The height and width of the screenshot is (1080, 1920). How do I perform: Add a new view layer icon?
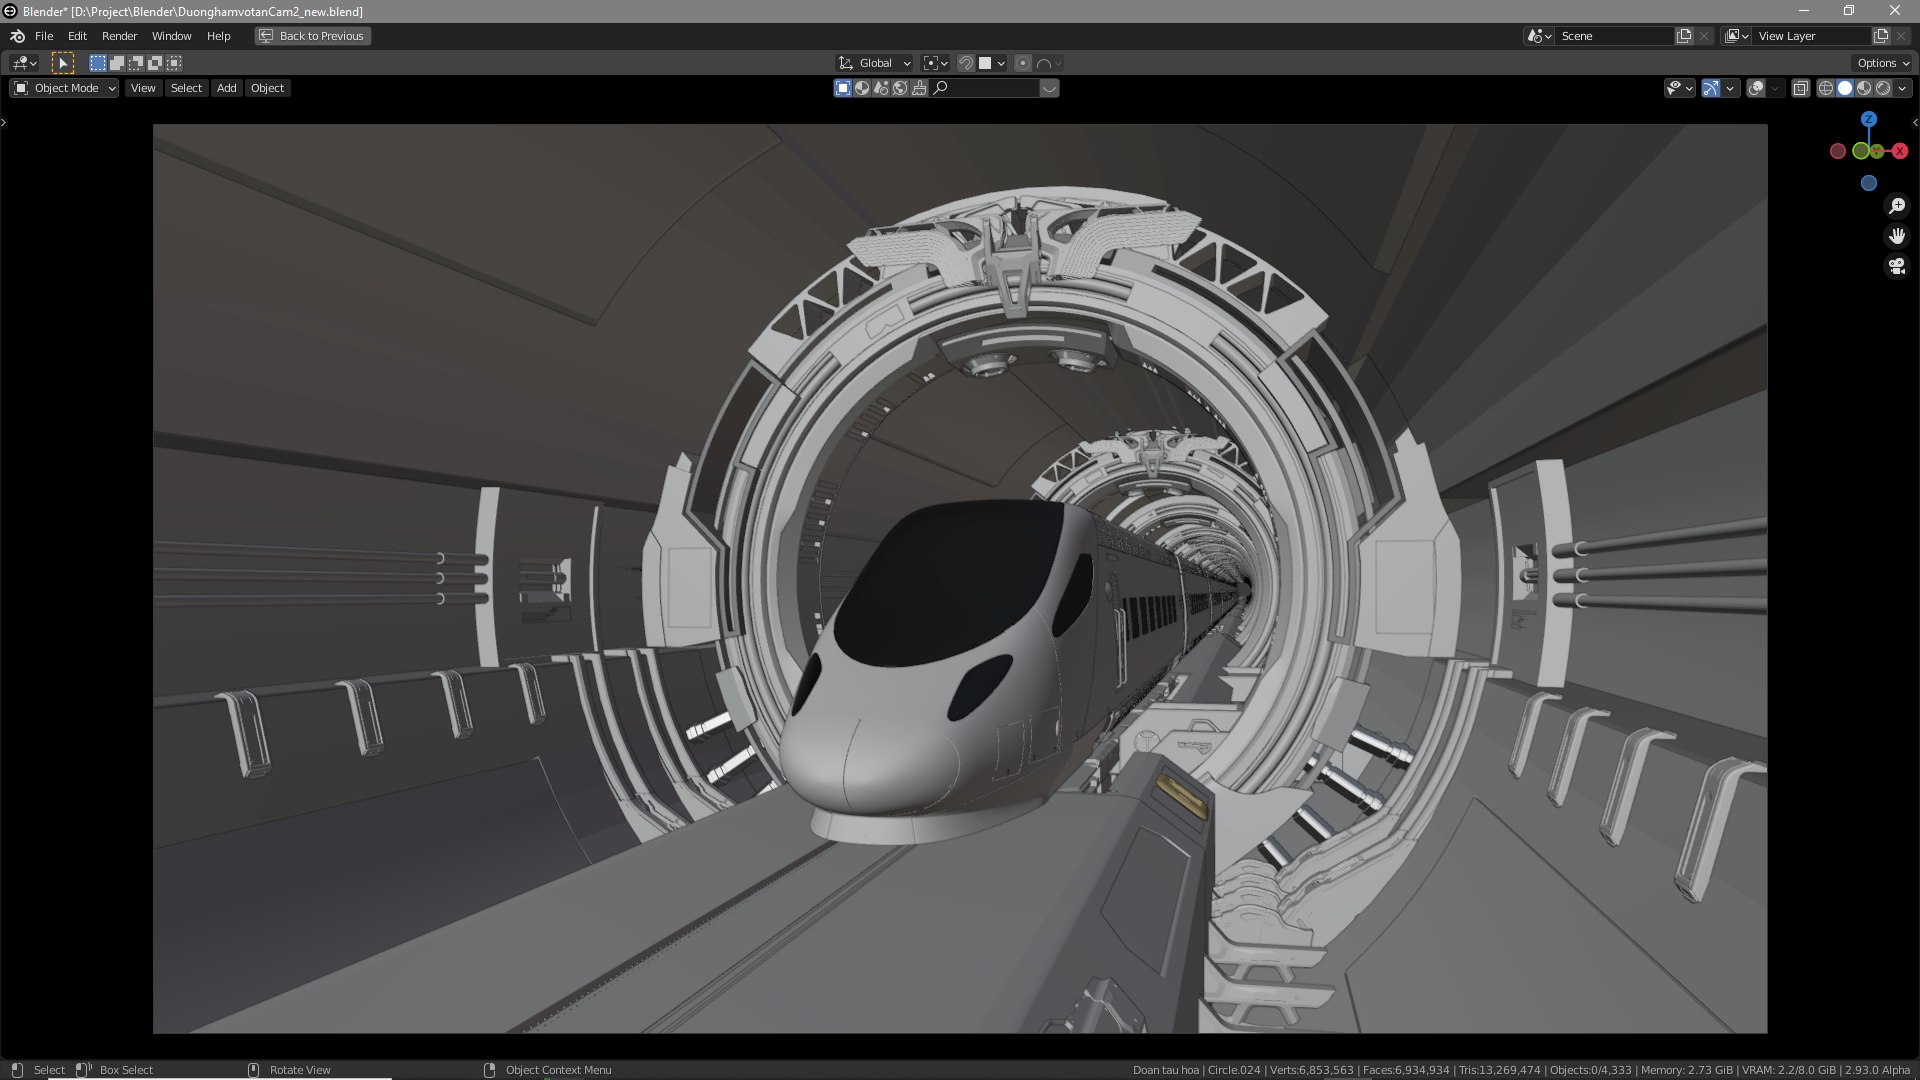click(1881, 36)
